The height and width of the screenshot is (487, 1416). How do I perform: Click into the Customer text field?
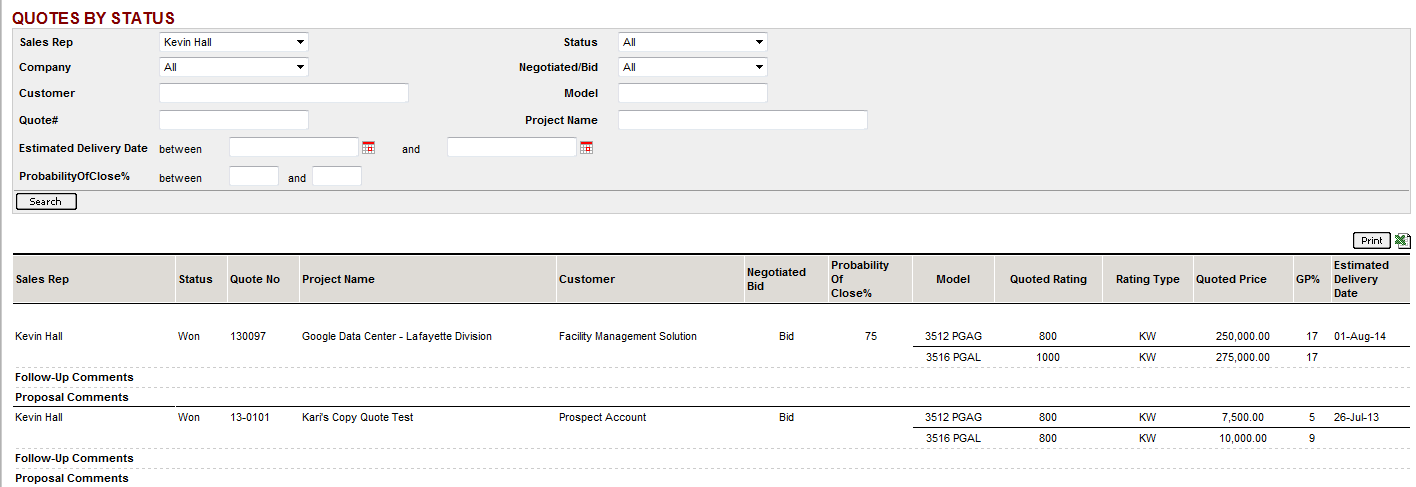tap(284, 93)
